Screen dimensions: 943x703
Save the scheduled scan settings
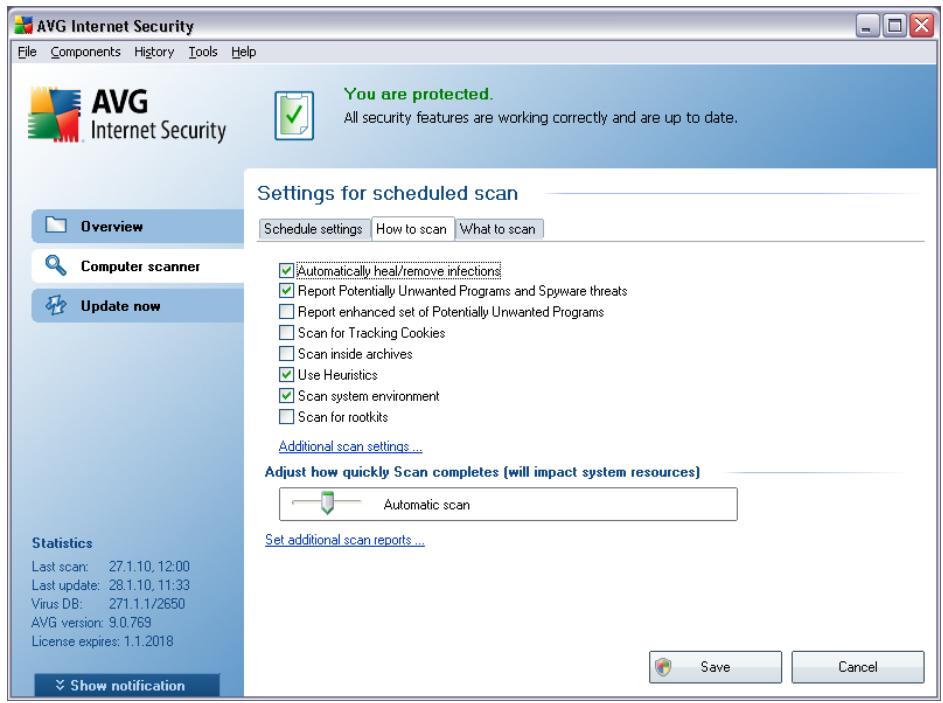point(715,666)
